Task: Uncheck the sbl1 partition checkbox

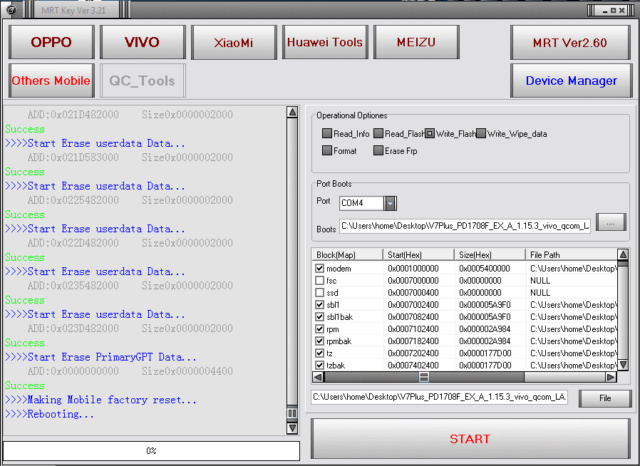Action: pos(320,305)
